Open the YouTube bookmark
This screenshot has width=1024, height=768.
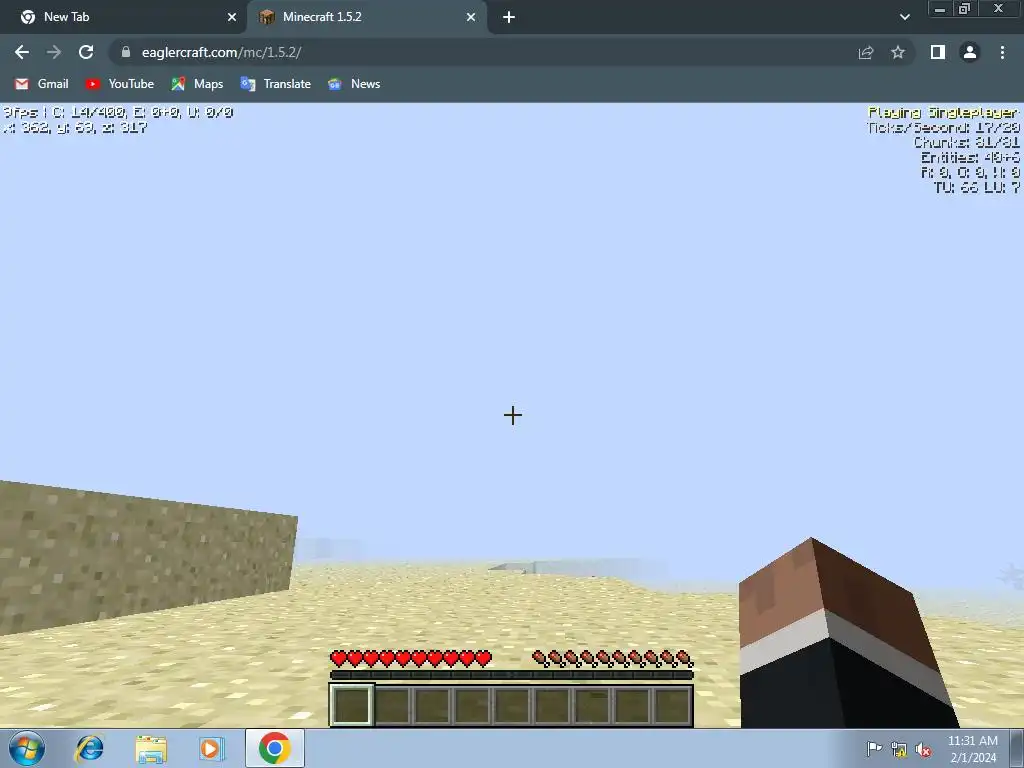click(120, 84)
